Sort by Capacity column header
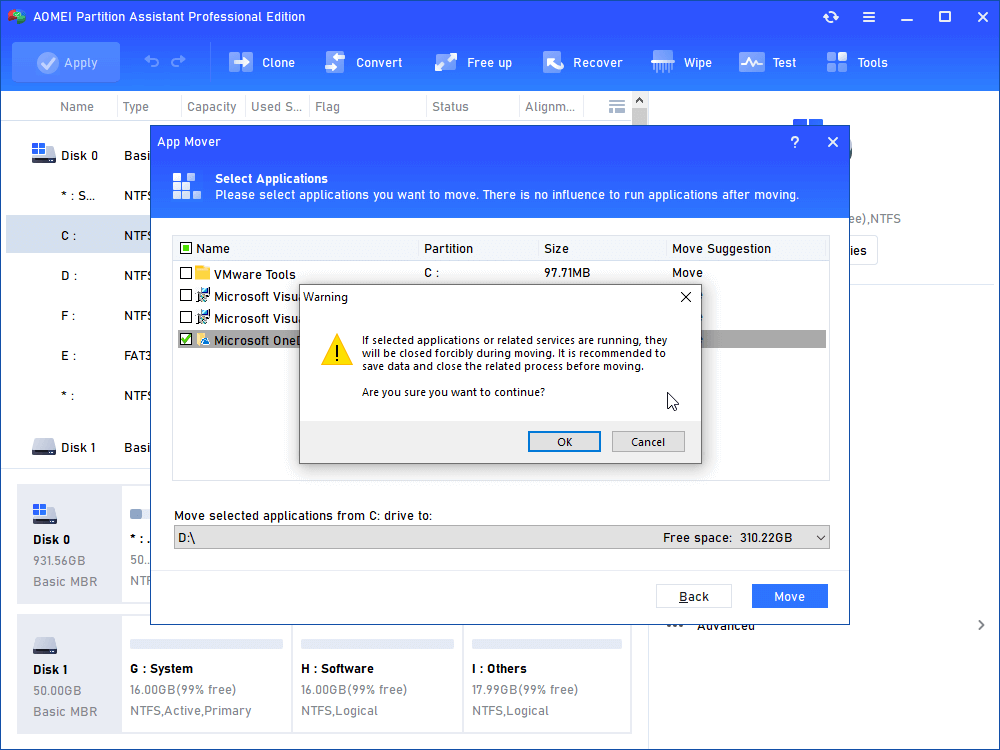The height and width of the screenshot is (750, 1000). [x=211, y=107]
